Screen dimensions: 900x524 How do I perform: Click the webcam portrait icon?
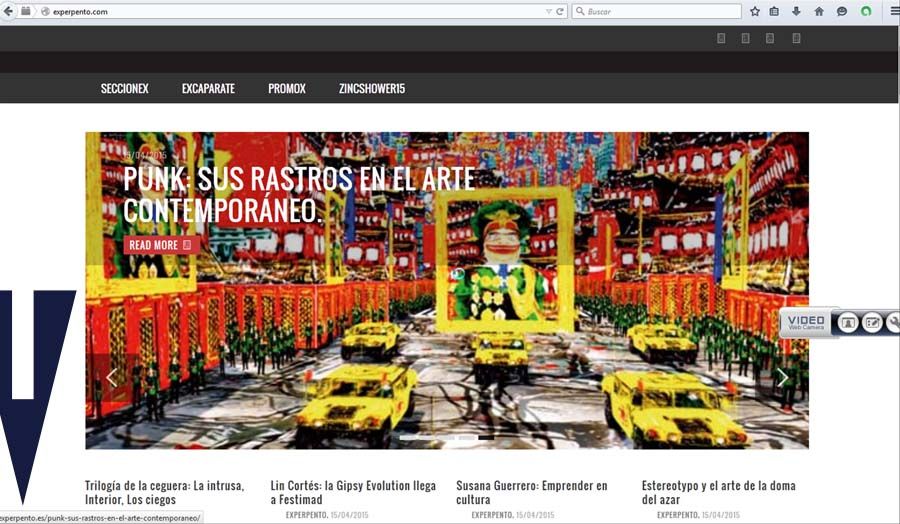[x=848, y=323]
